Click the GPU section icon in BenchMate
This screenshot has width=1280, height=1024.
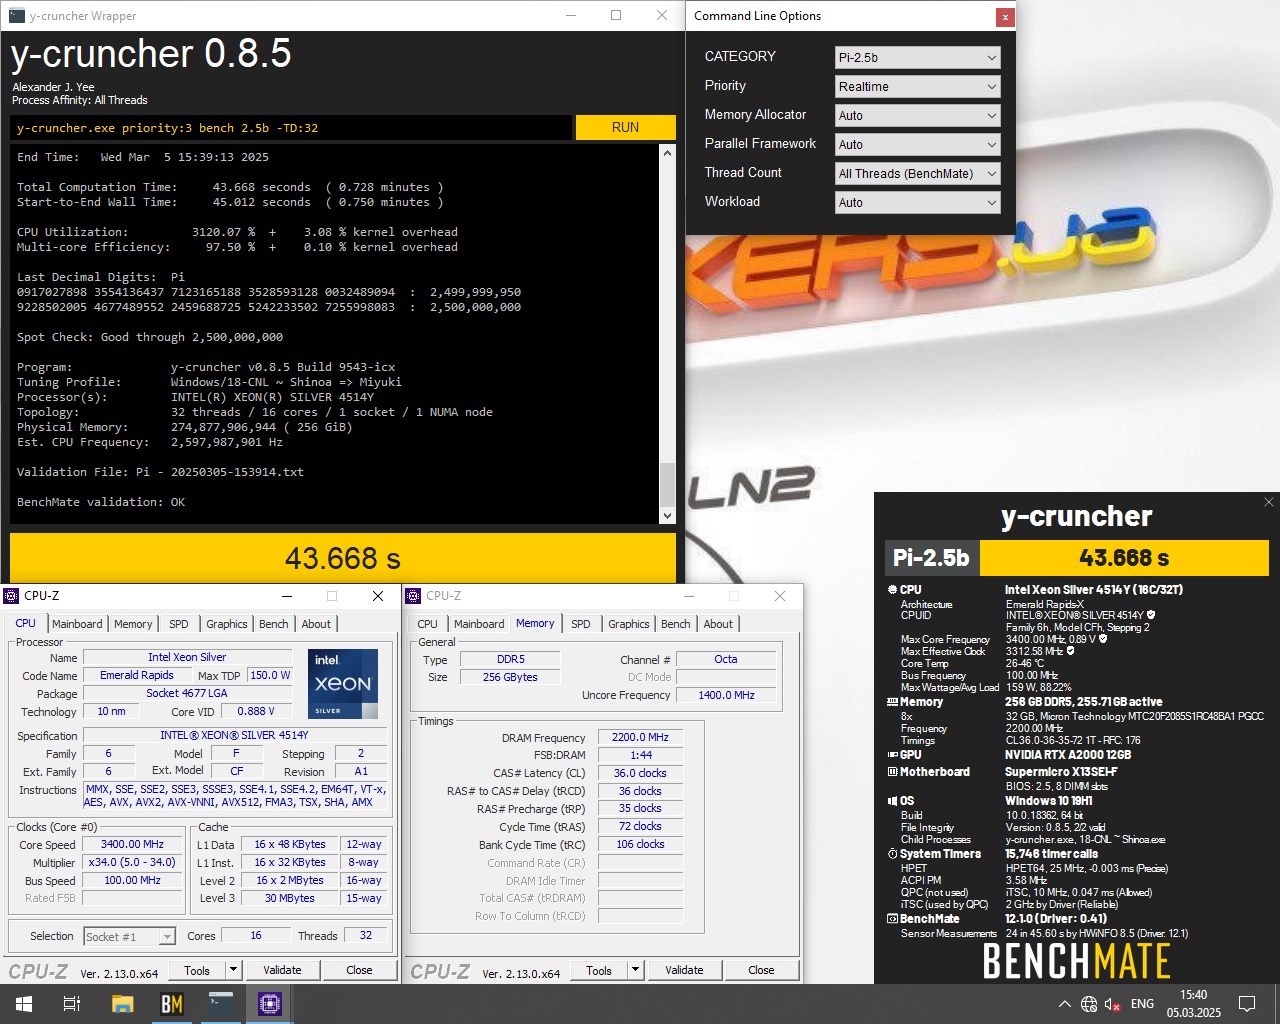click(x=892, y=755)
